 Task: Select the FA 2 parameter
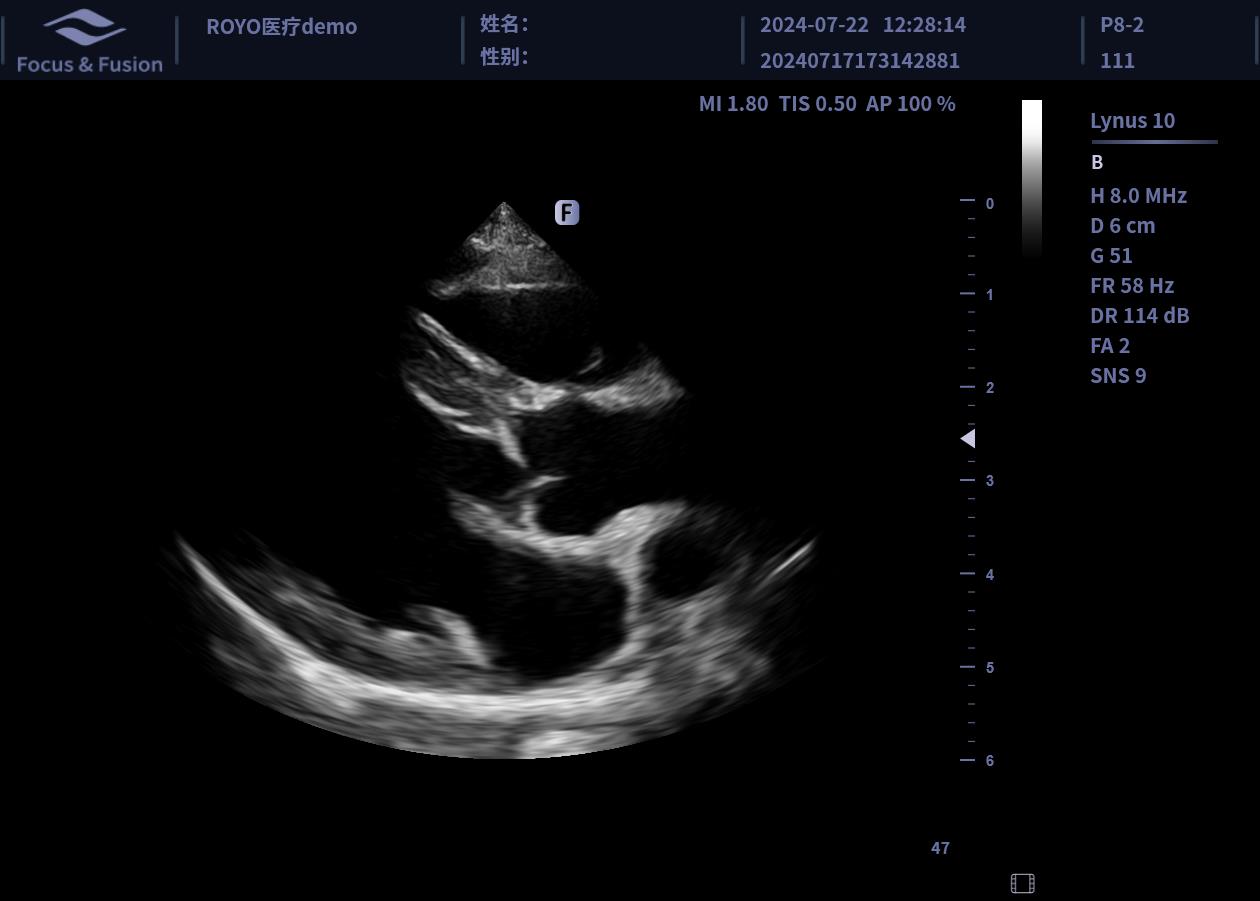[1109, 345]
